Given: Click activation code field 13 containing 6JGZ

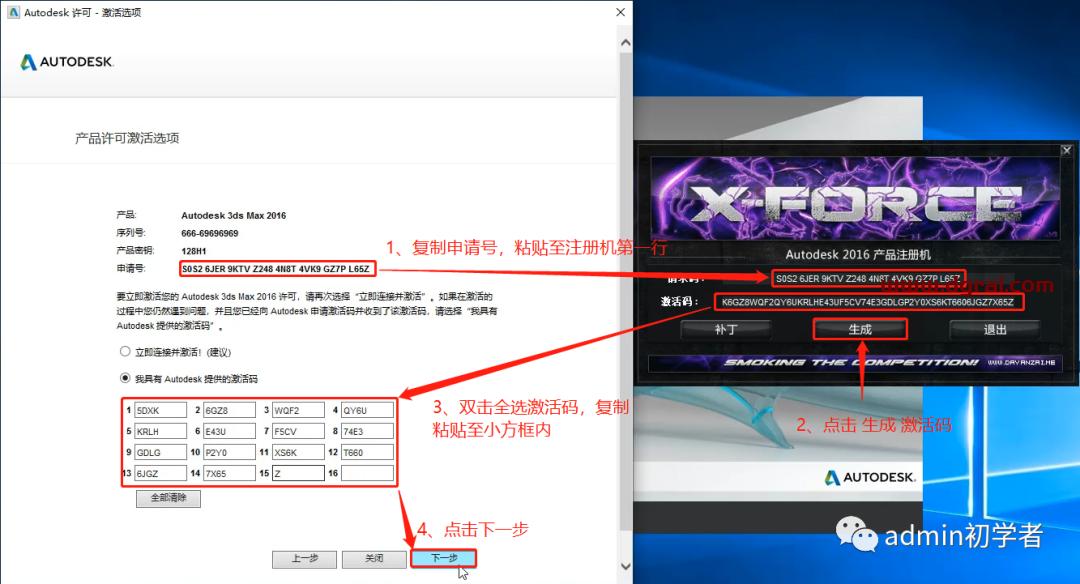Looking at the screenshot, I should tap(160, 473).
